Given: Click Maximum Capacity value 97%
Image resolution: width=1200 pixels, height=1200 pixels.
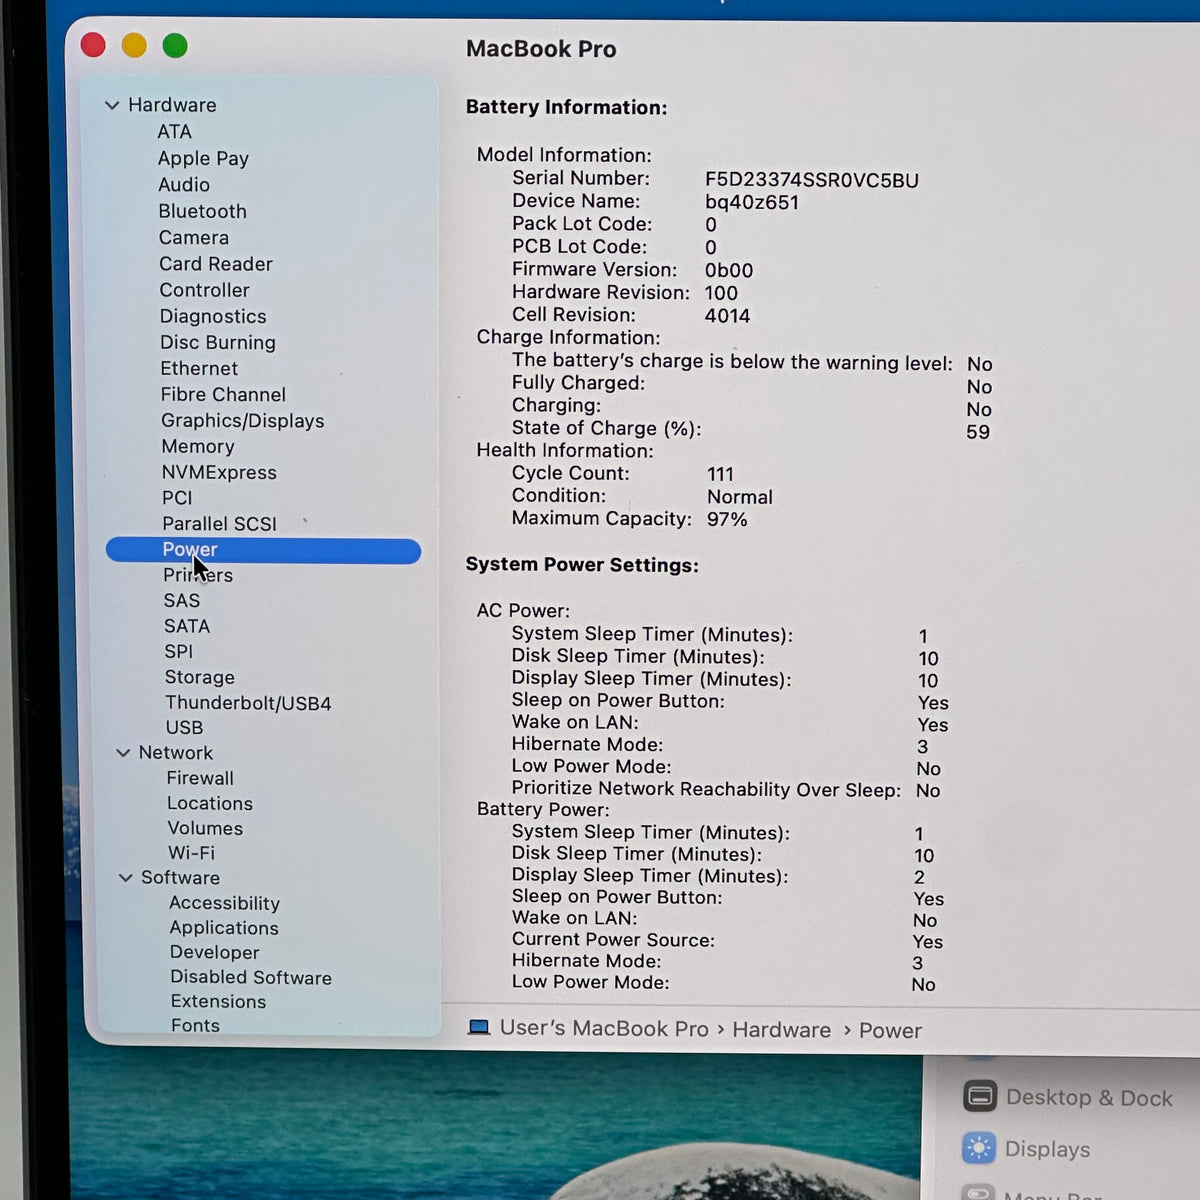Looking at the screenshot, I should point(727,519).
